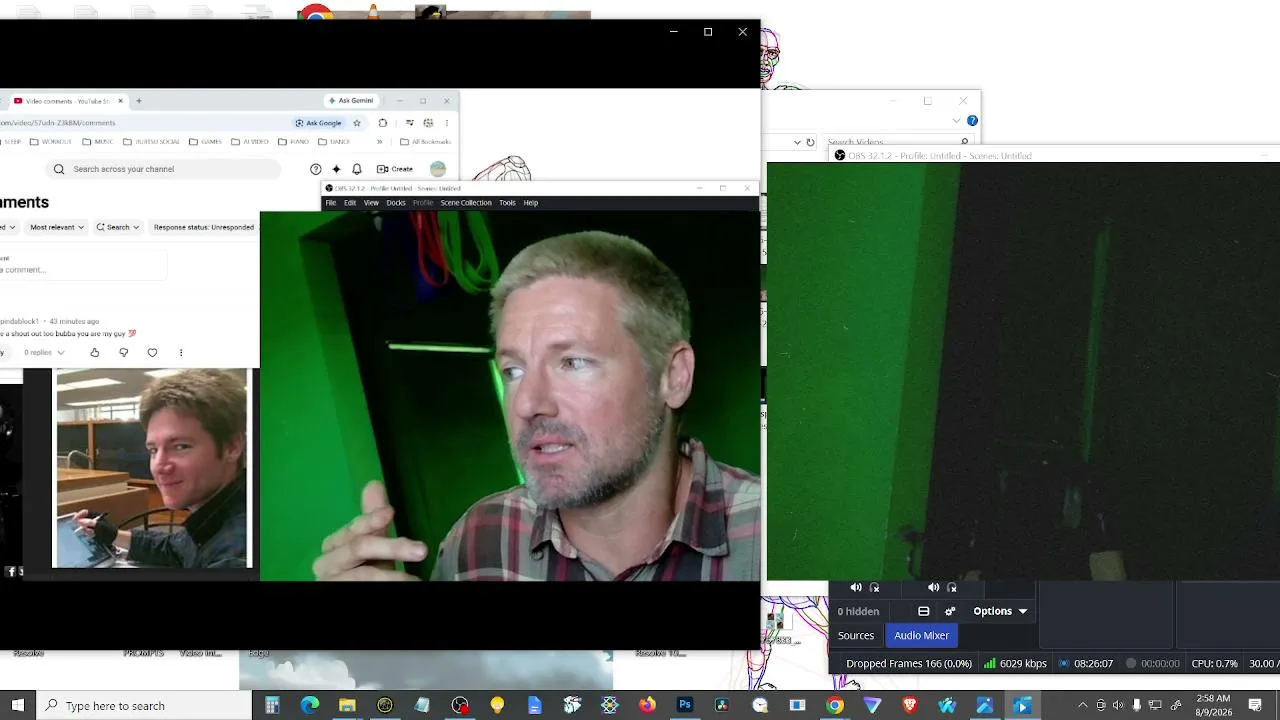Viewport: 1280px width, 720px height.
Task: Open the comment's three-dot options menu
Action: (181, 353)
